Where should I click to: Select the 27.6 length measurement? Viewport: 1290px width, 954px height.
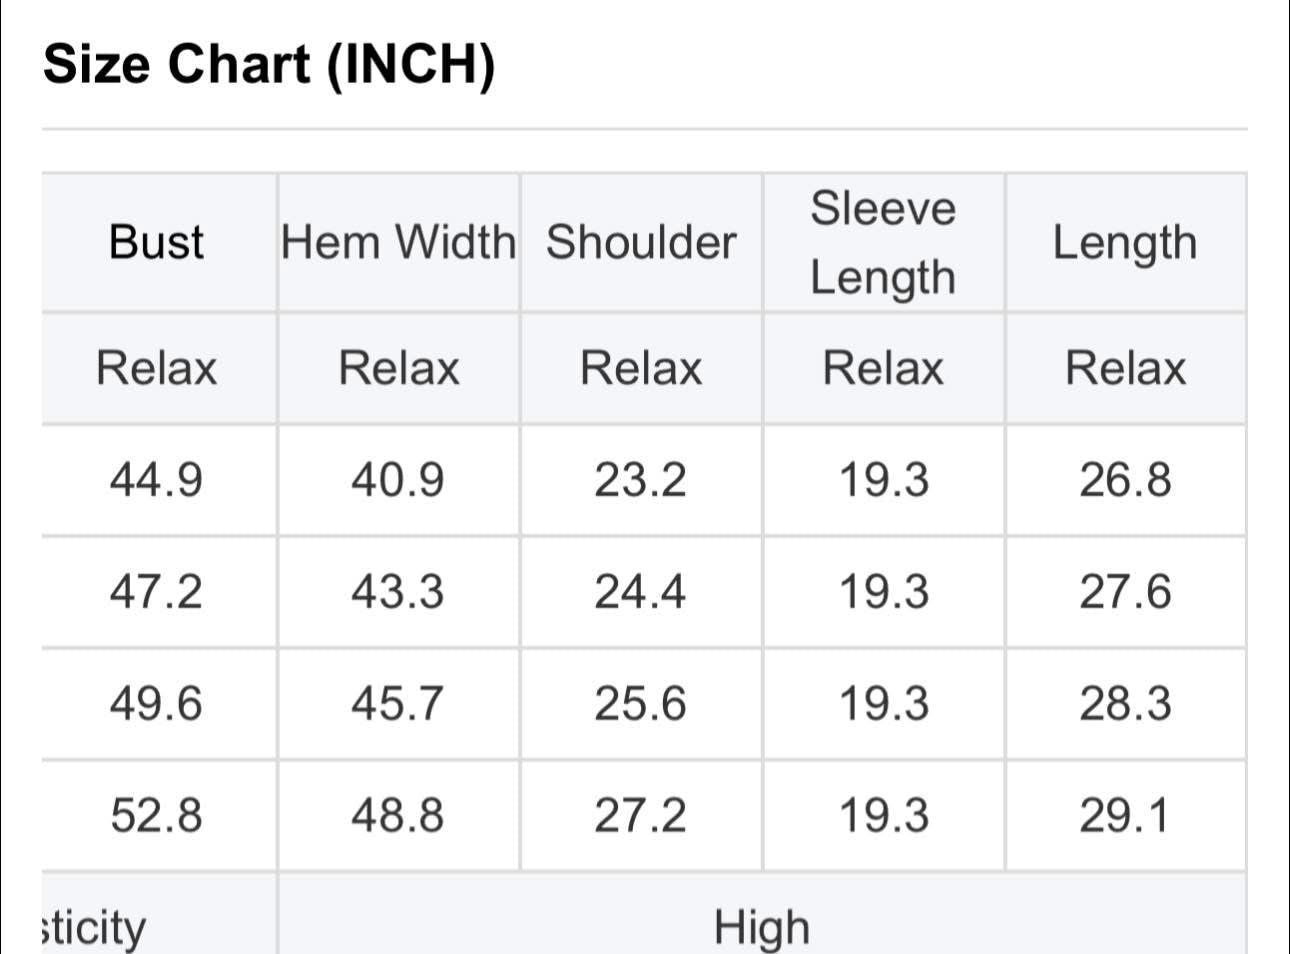click(1125, 592)
